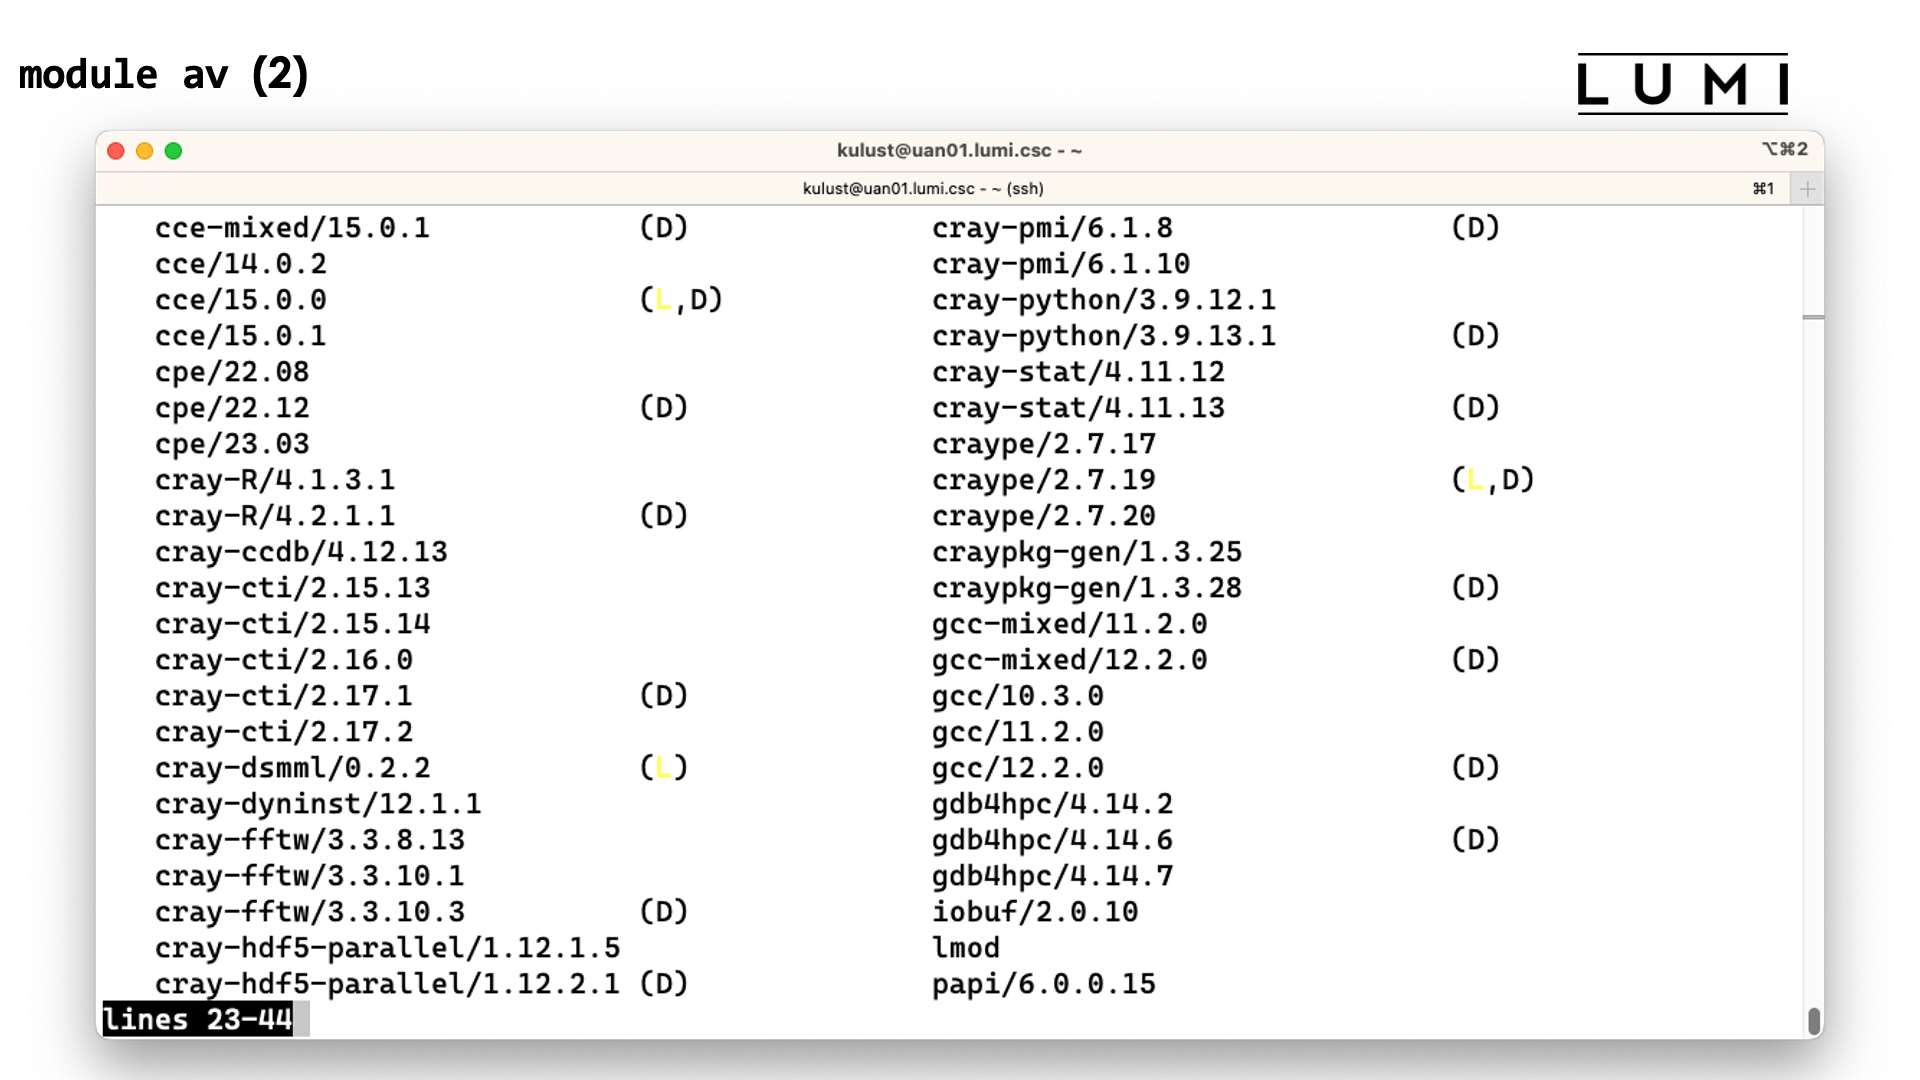The width and height of the screenshot is (1920, 1080).
Task: Select text gcc/10.3.0
Action: [x=1018, y=696]
